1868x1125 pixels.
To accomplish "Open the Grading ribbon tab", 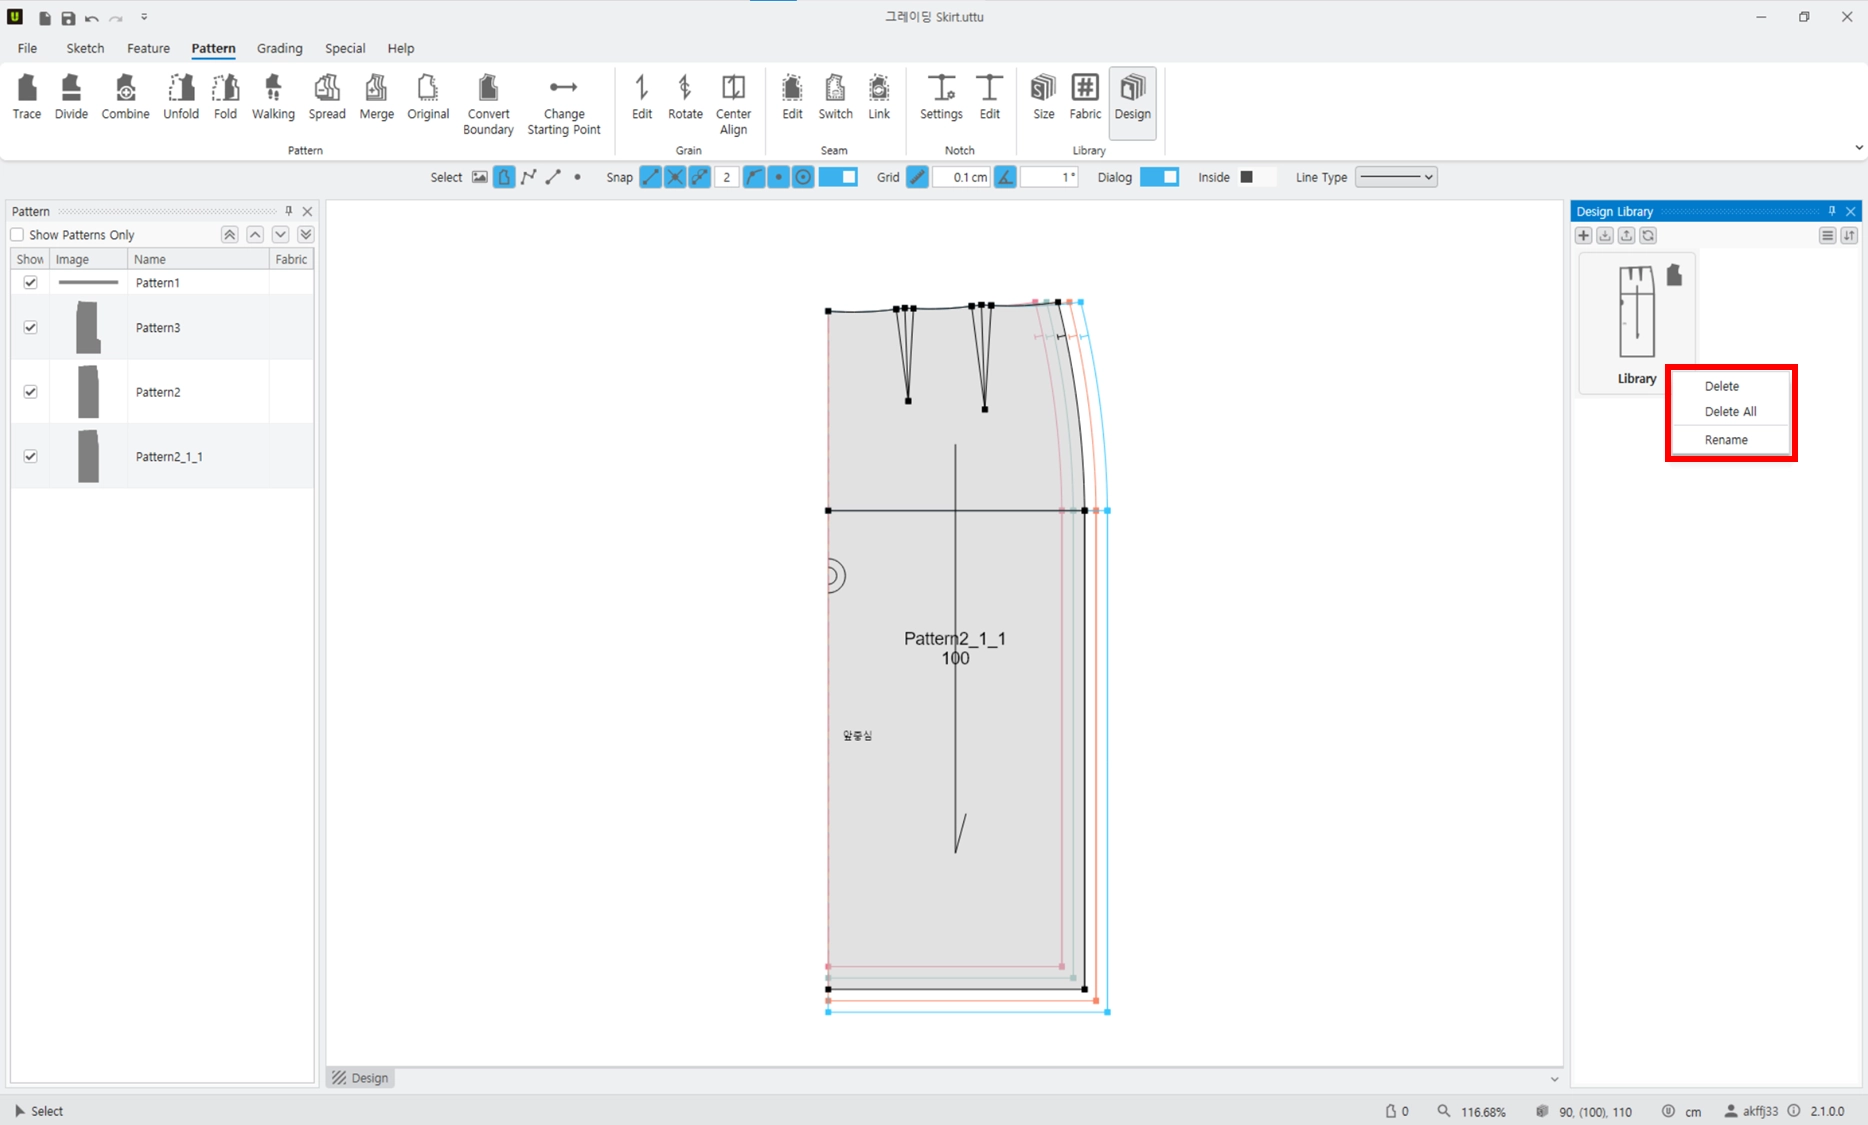I will click(x=279, y=48).
